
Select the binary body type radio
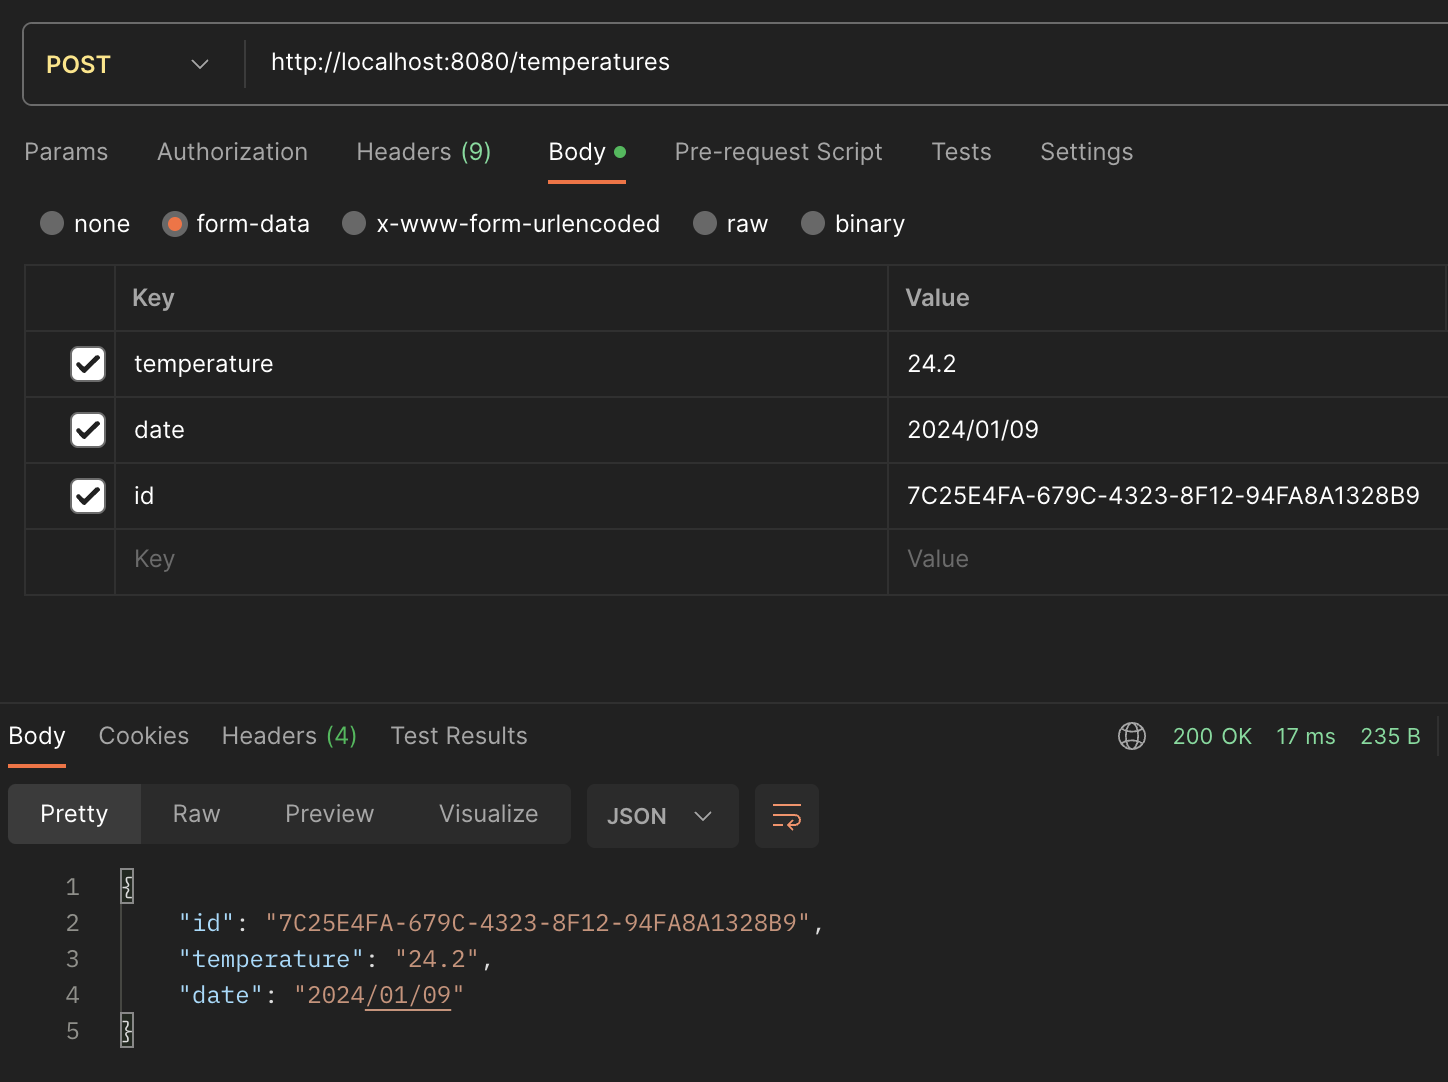point(813,223)
